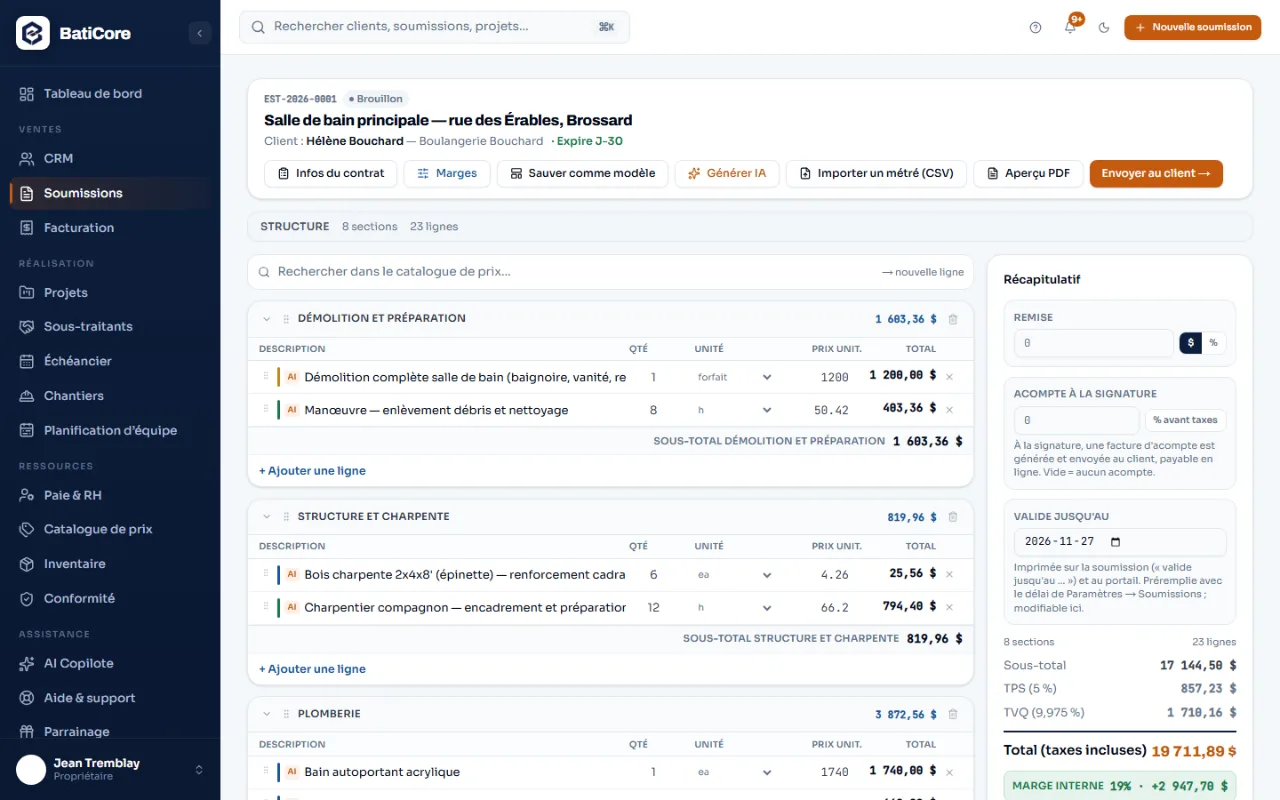
Task: Go to Tableau de bord
Action: coord(110,94)
